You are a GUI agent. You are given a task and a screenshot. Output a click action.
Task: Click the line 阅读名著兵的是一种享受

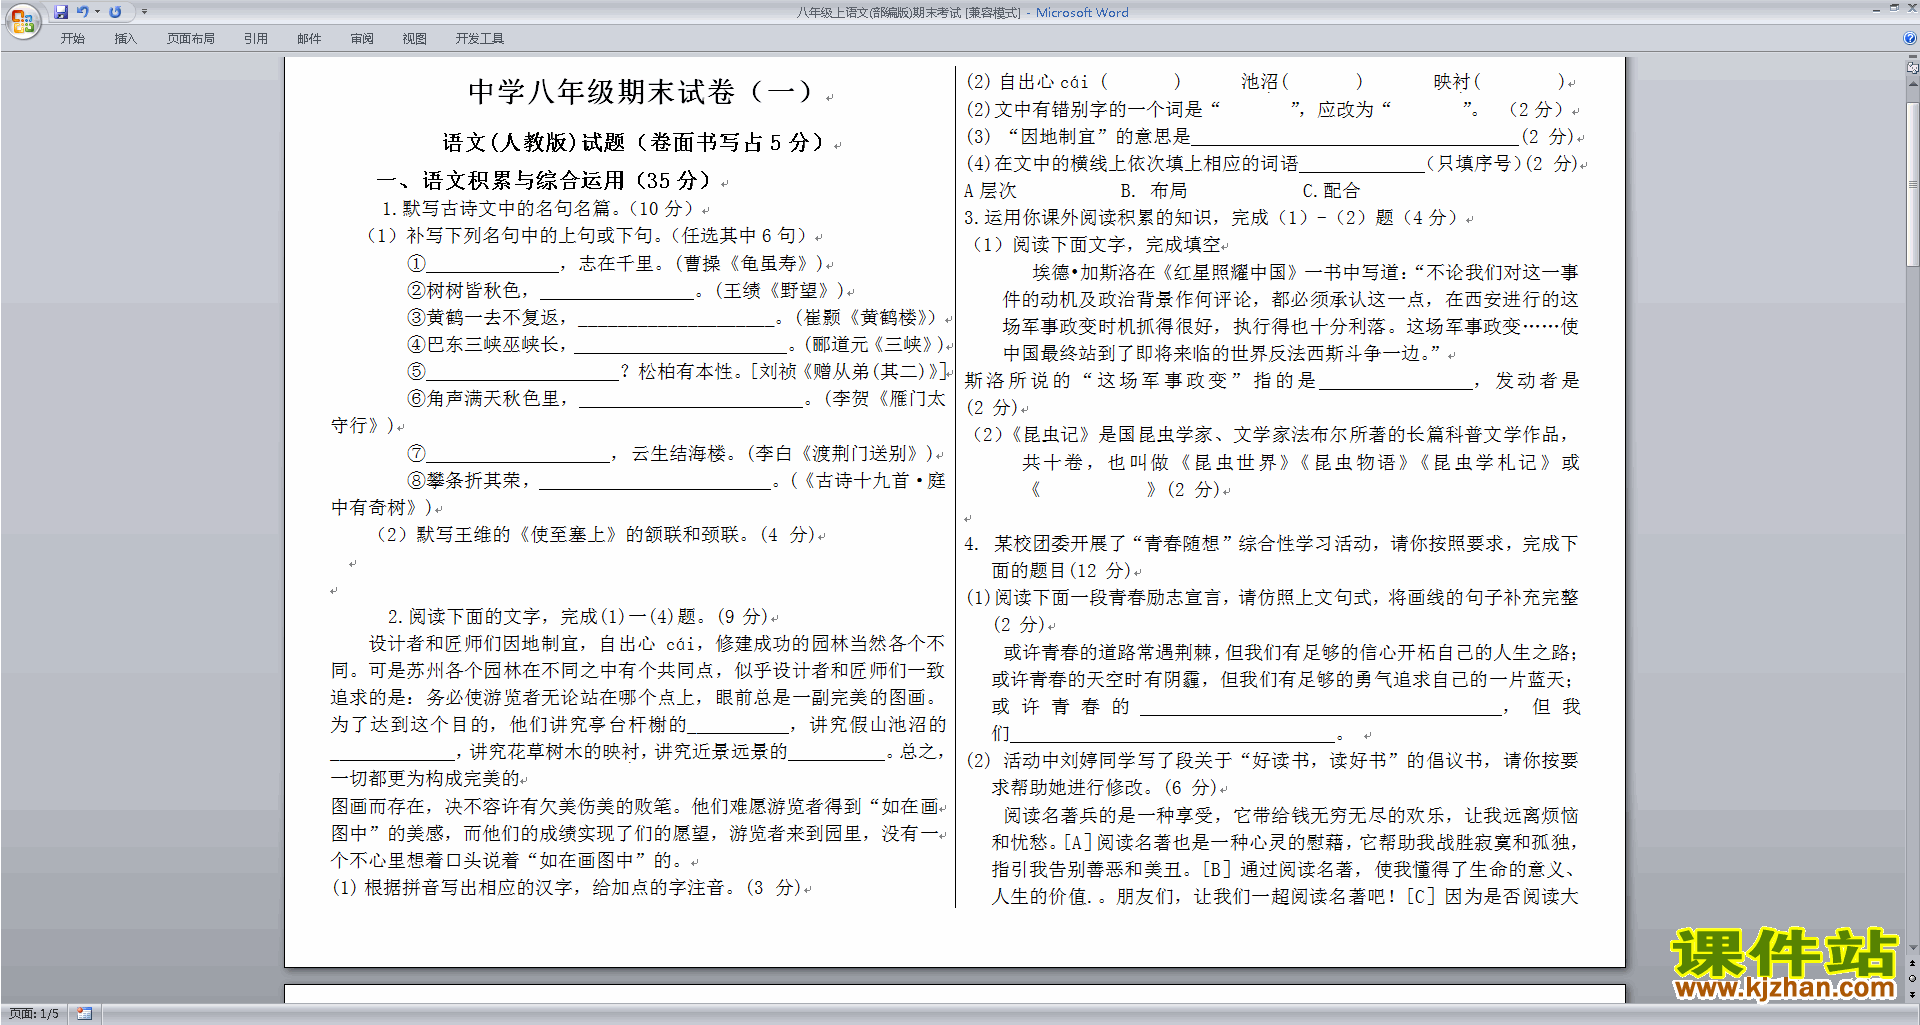click(x=1291, y=816)
